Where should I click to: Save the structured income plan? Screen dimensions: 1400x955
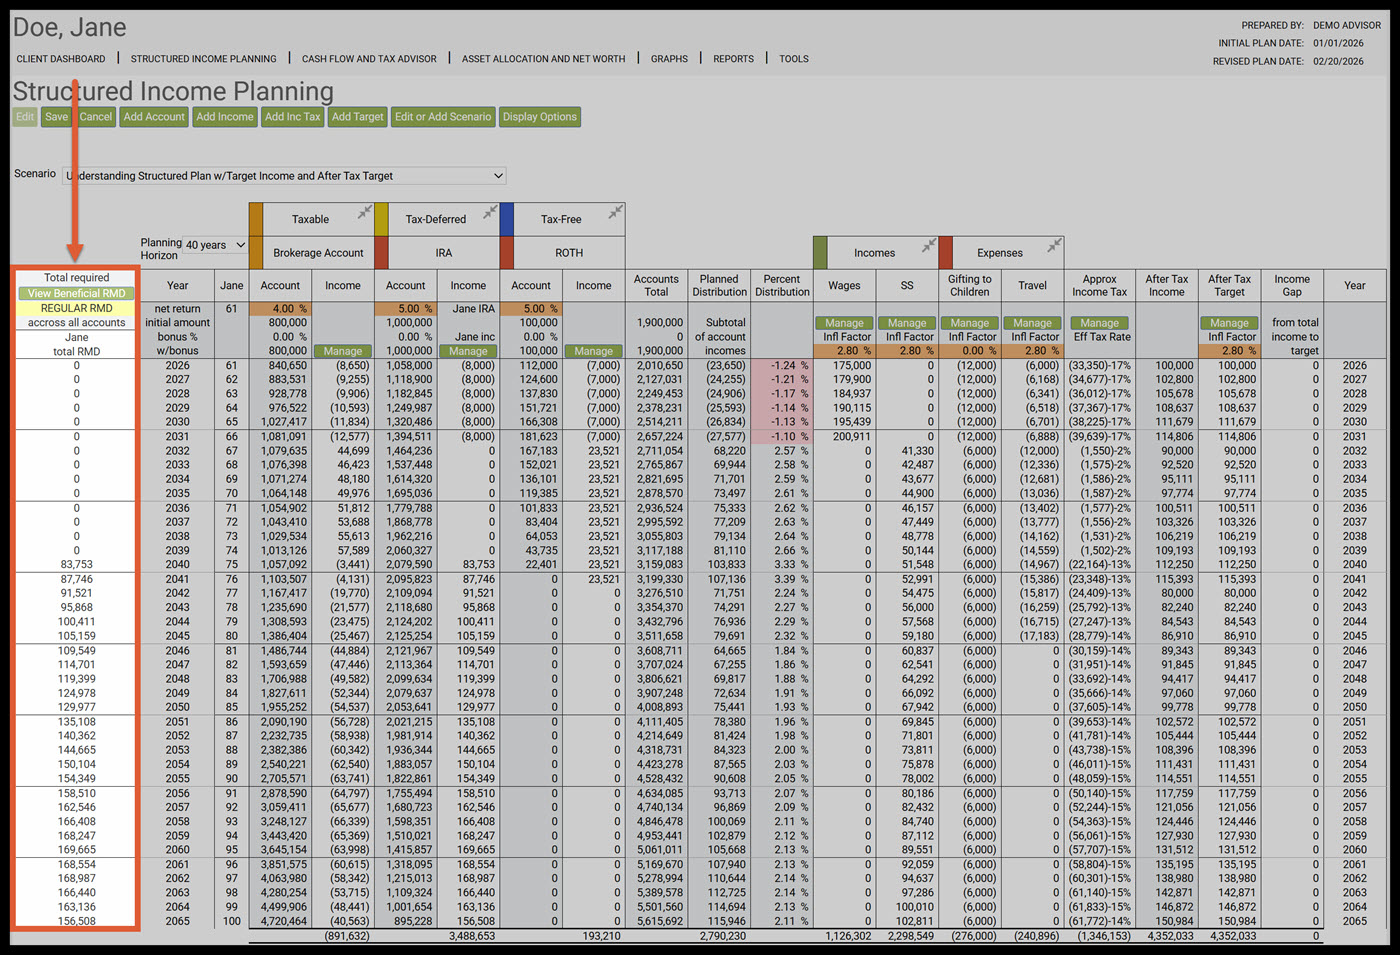57,117
